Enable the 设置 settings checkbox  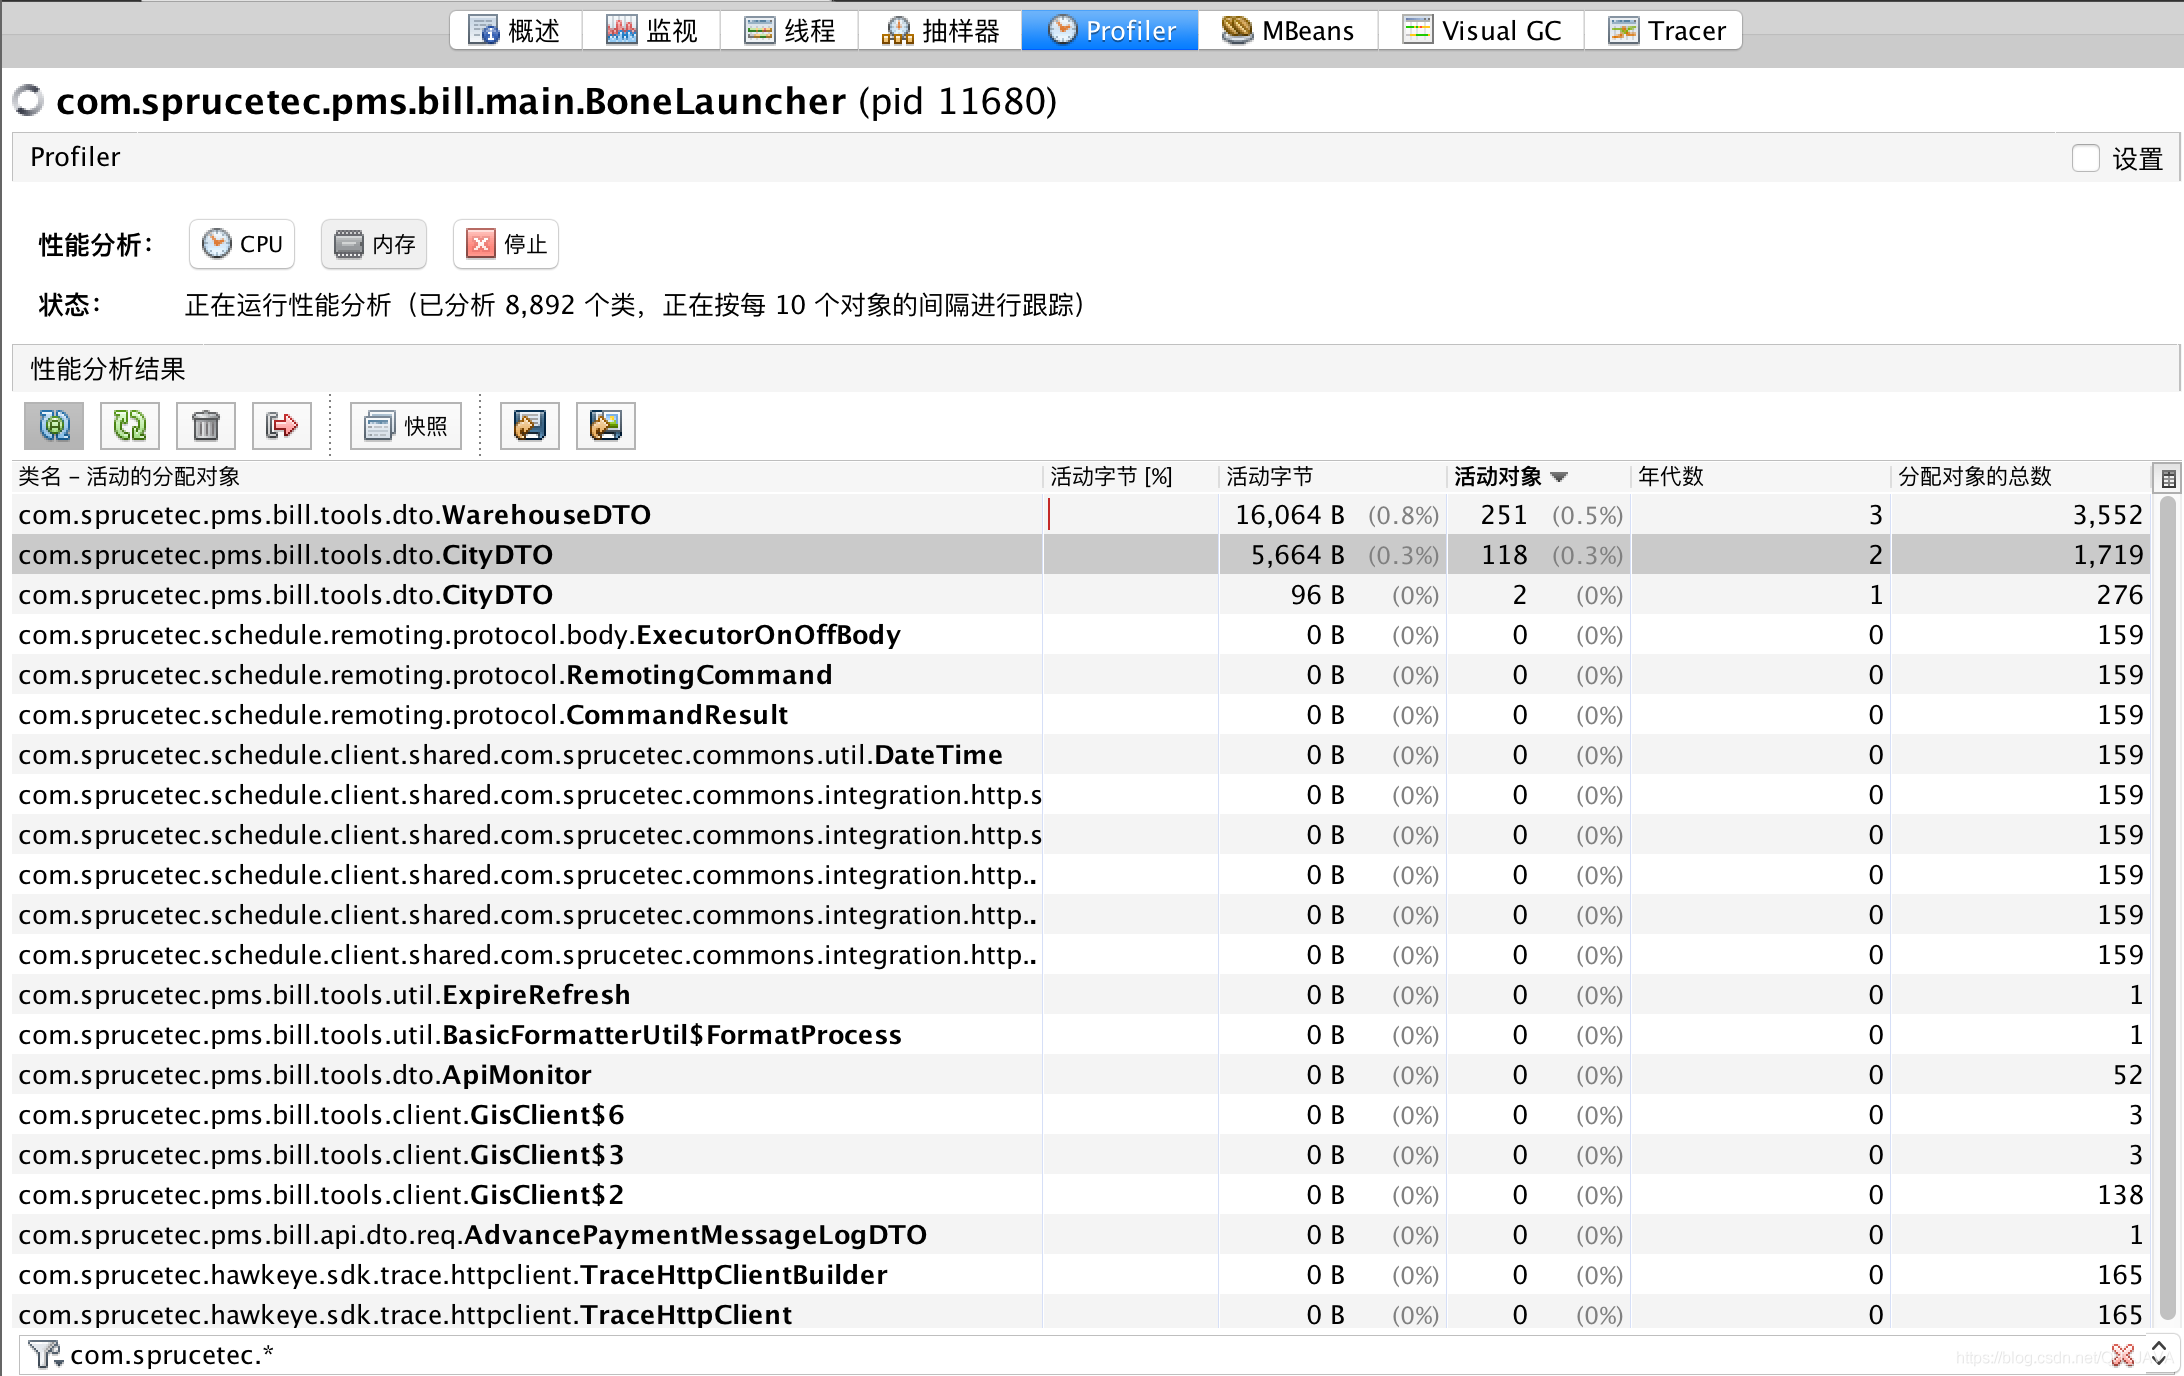[x=2085, y=158]
